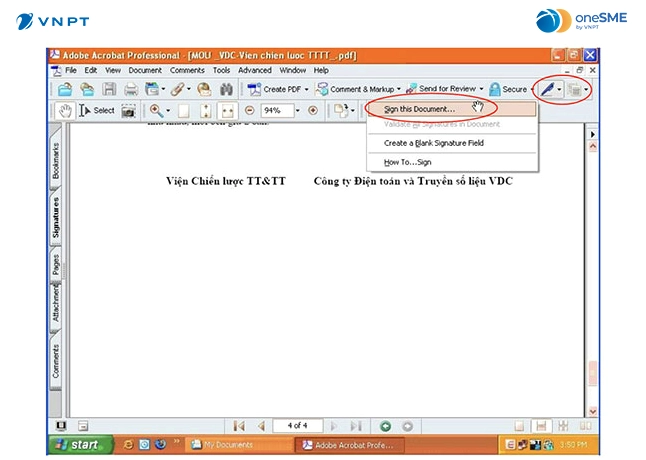The width and height of the screenshot is (646, 460).
Task: Switch to Facing page layout
Action: point(585,426)
